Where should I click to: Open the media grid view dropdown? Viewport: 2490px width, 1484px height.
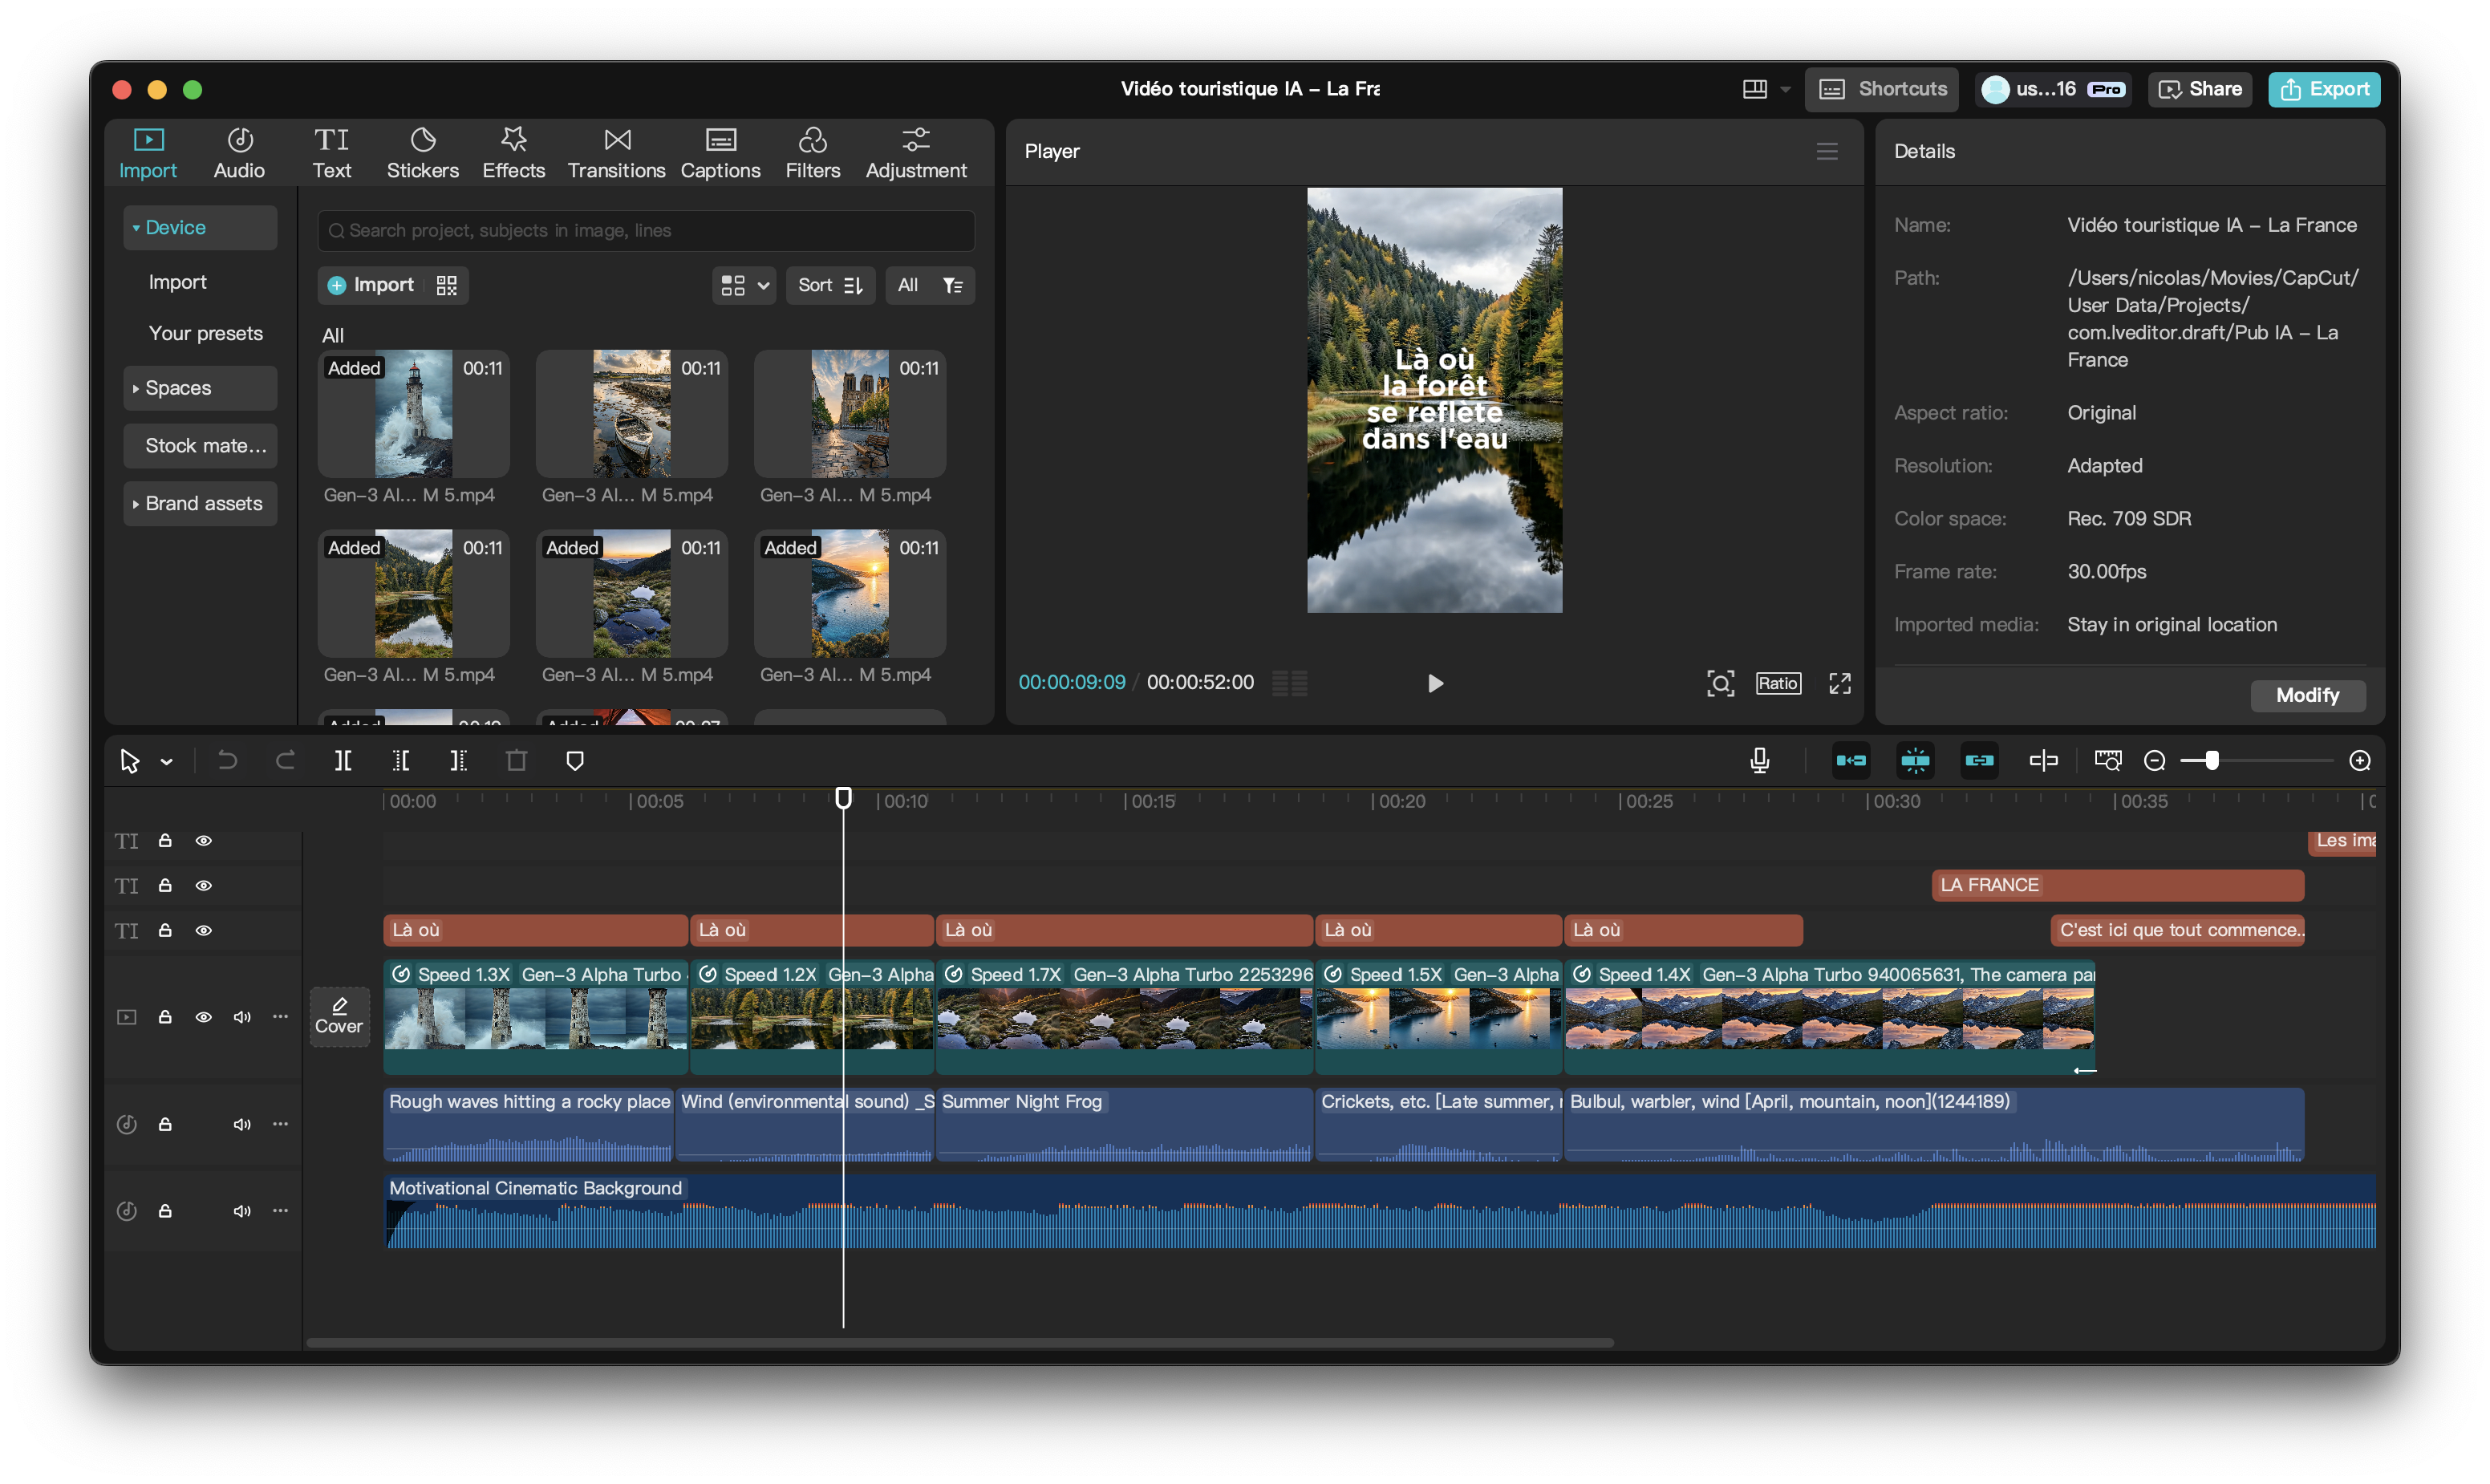[744, 285]
